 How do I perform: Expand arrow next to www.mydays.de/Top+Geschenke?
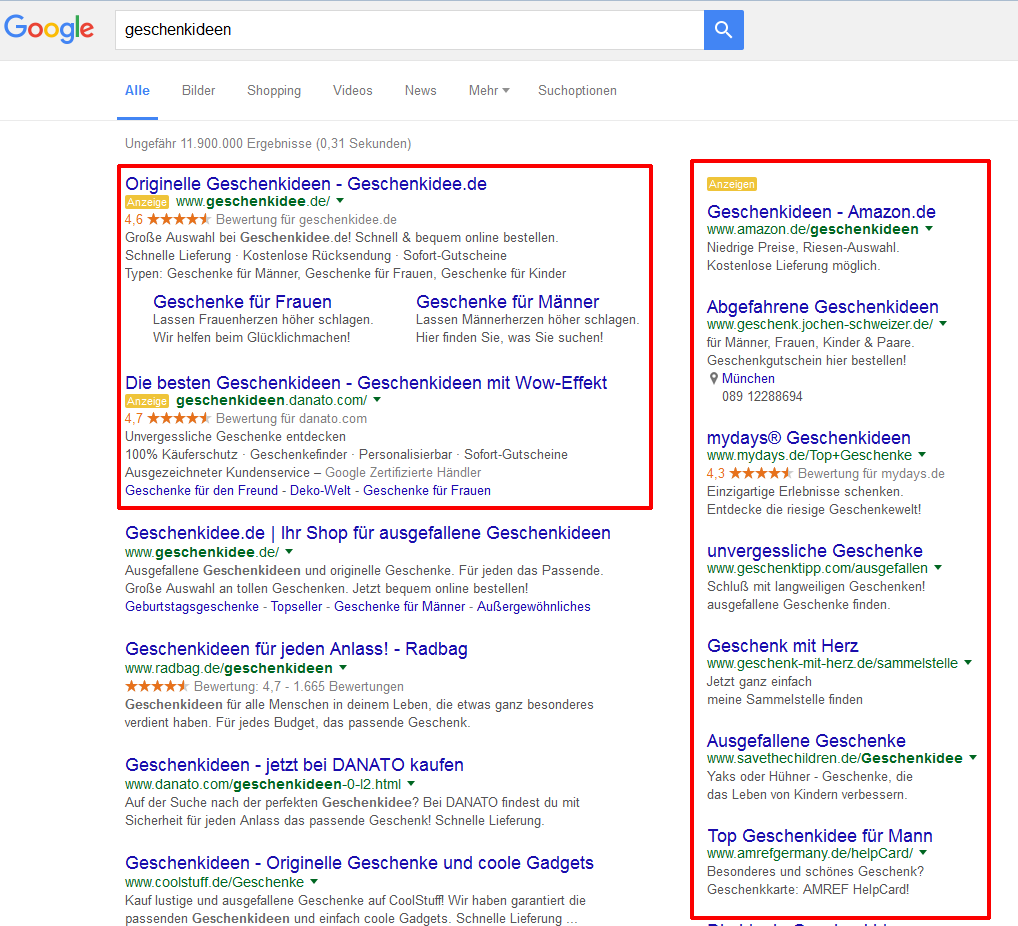[x=923, y=455]
